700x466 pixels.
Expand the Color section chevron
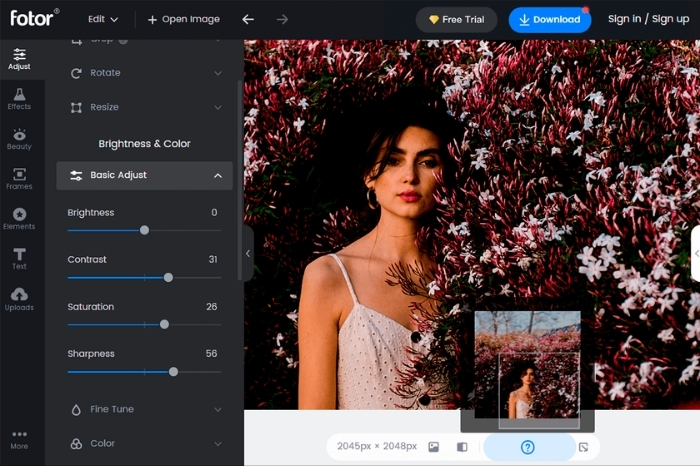218,444
